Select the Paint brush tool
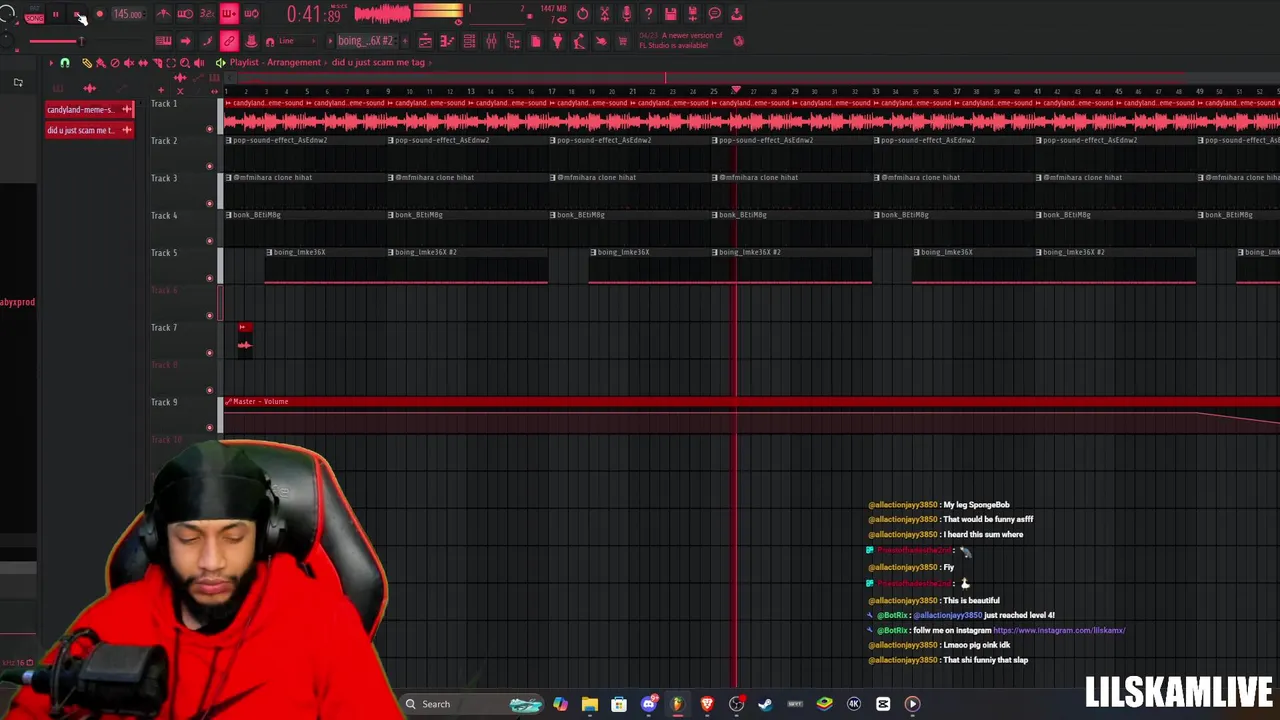The image size is (1280, 720). pos(100,62)
